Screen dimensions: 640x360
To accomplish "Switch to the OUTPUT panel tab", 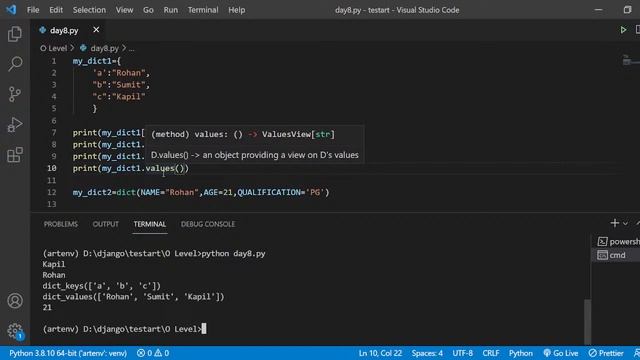I will tap(105, 224).
